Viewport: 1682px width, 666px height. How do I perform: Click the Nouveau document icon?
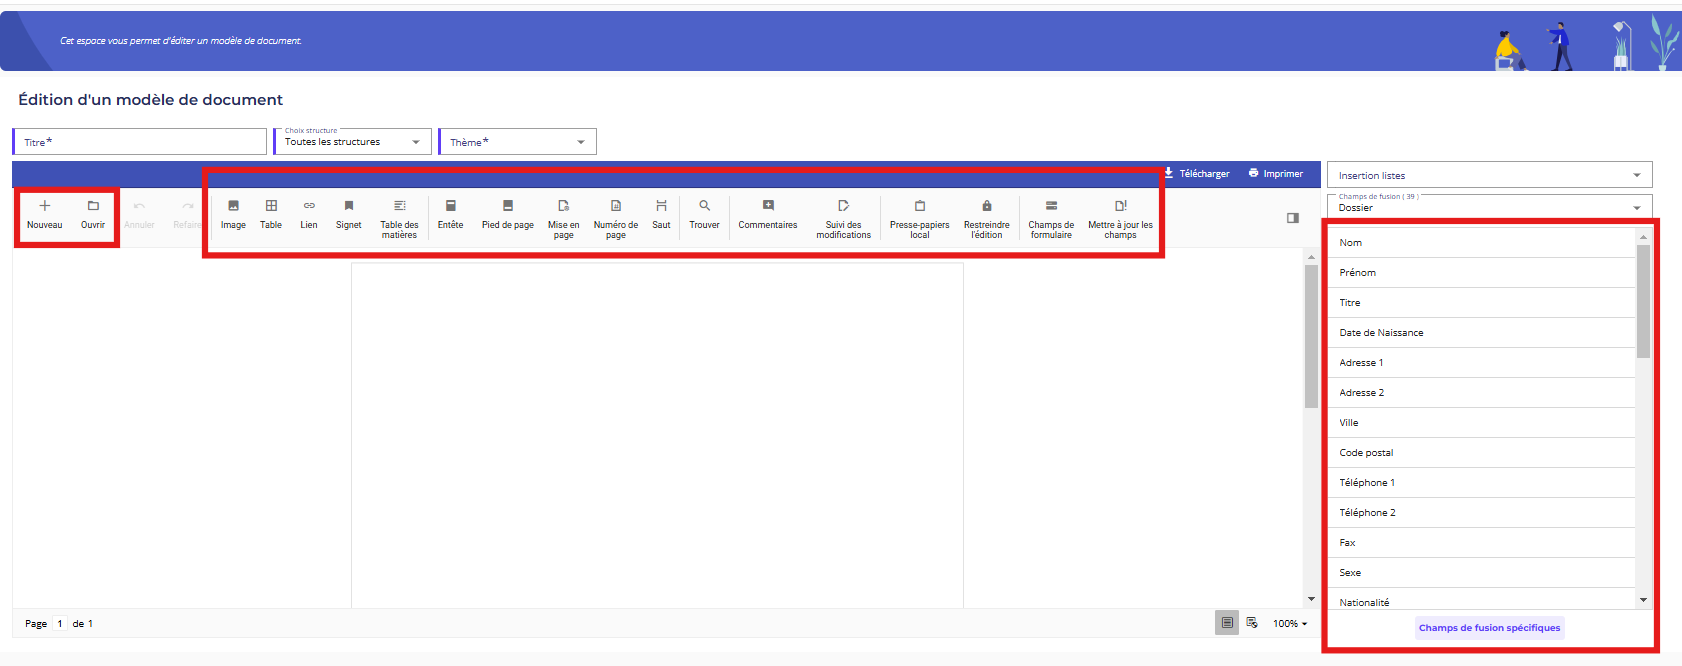tap(44, 207)
